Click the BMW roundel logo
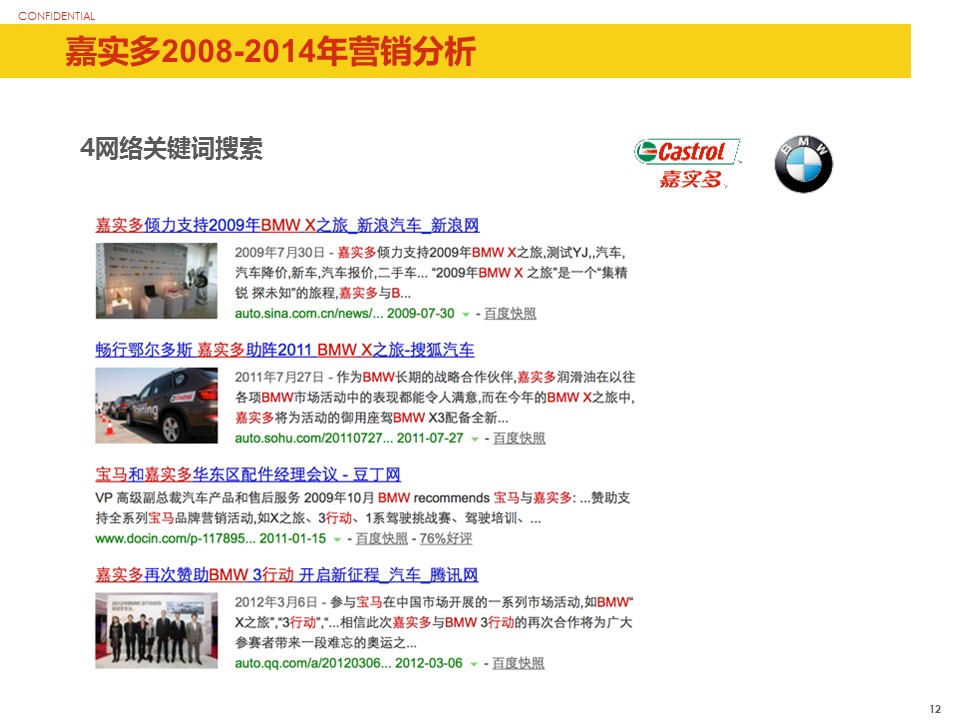The width and height of the screenshot is (960, 720). [803, 164]
